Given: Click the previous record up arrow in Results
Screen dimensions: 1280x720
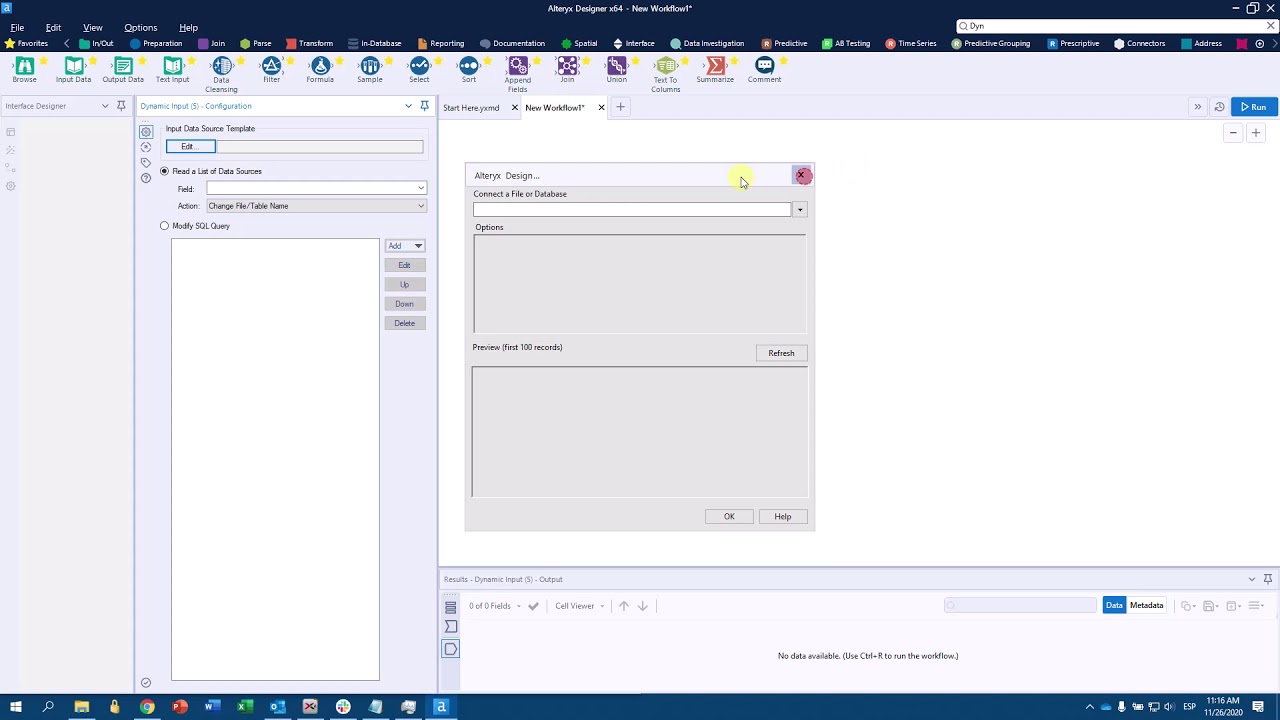Looking at the screenshot, I should click(624, 606).
